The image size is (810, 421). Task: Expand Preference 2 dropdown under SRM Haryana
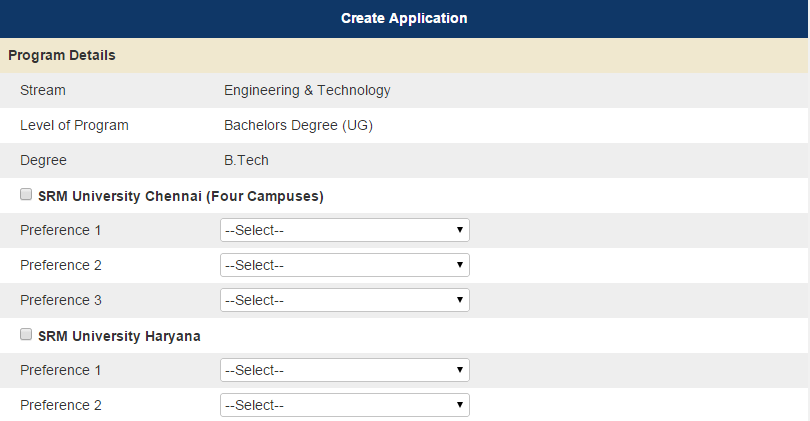[344, 405]
